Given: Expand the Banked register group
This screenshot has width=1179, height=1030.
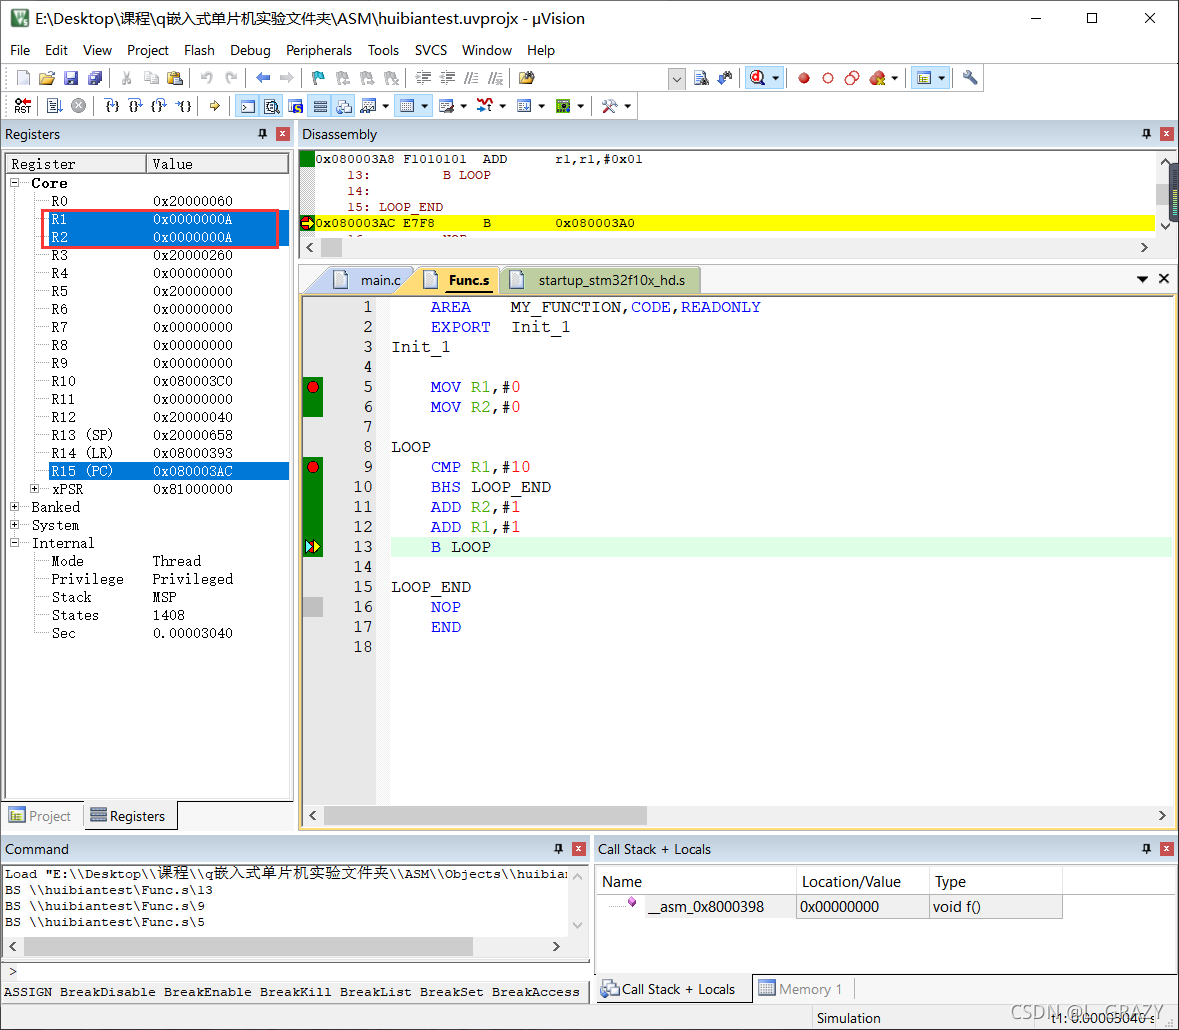Looking at the screenshot, I should click(14, 507).
